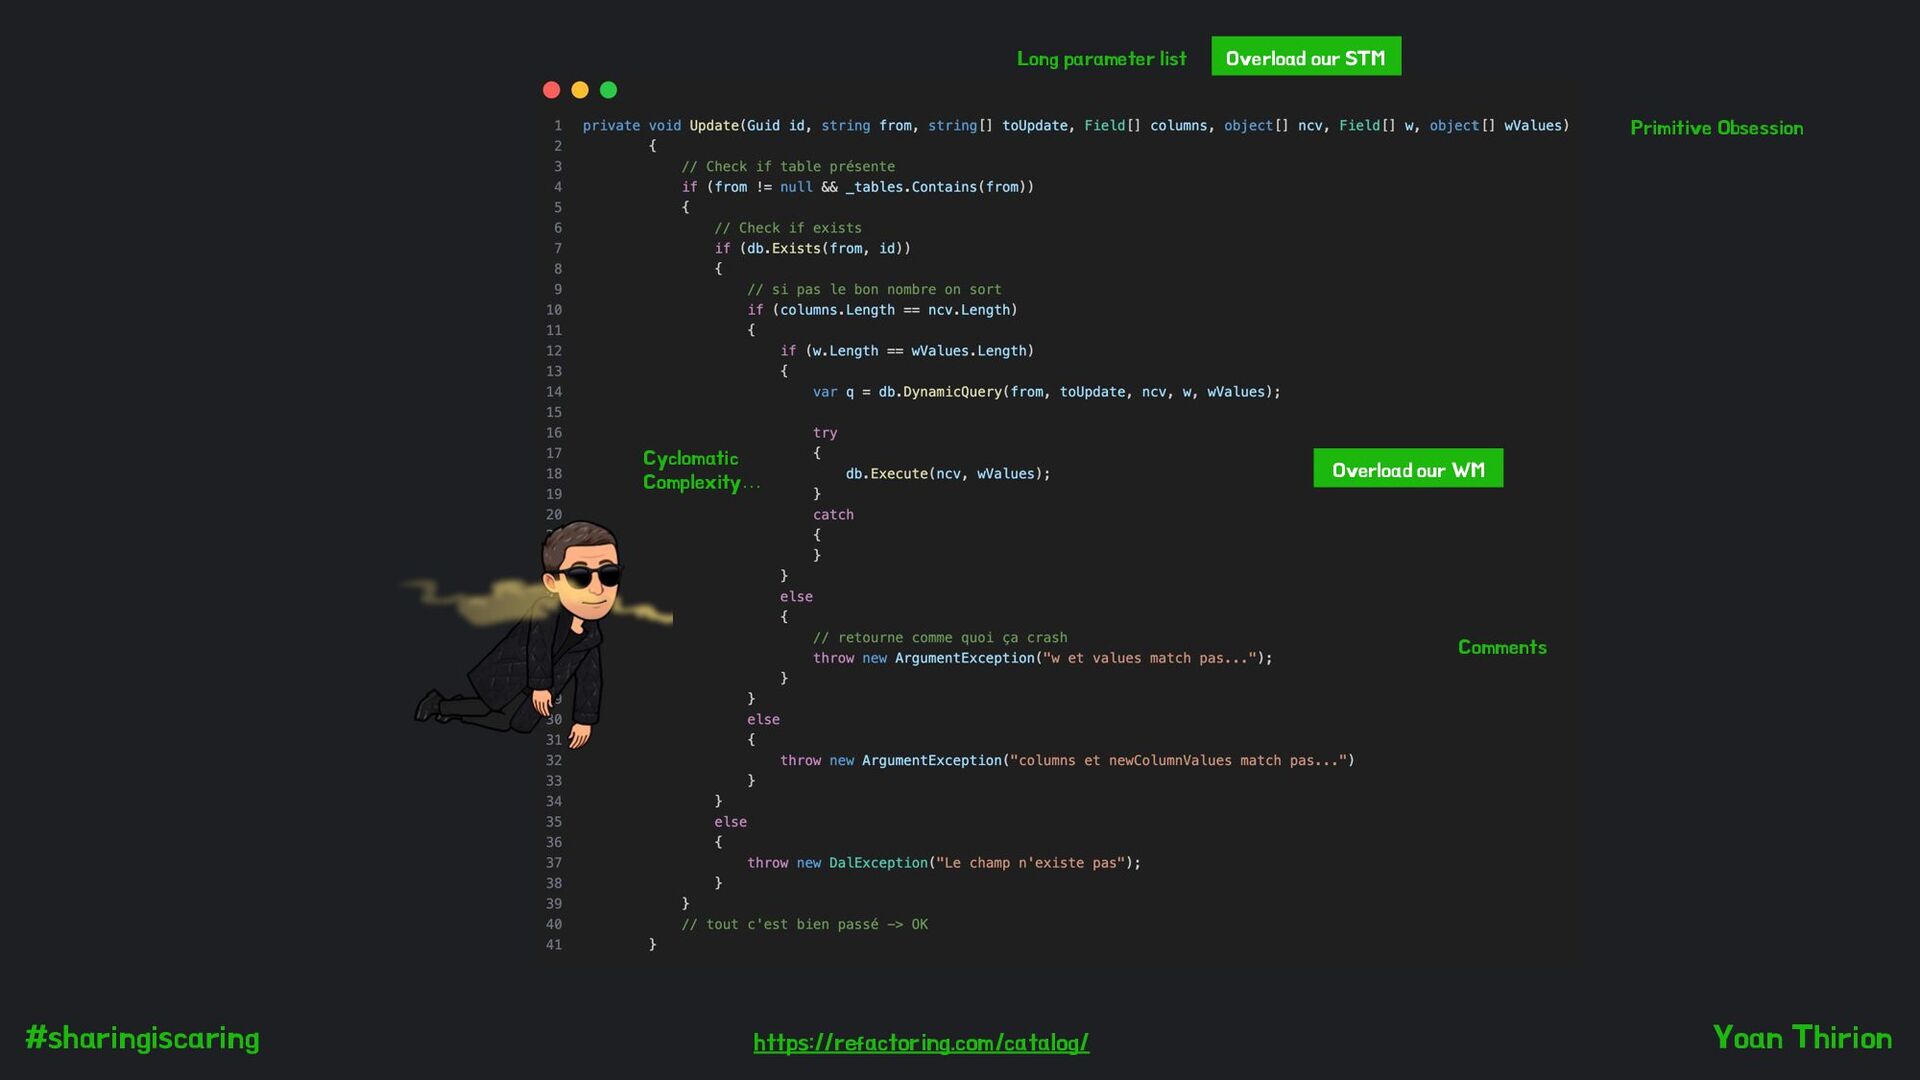Click the green Comments label
Screen dimensions: 1920x1080
[1501, 647]
